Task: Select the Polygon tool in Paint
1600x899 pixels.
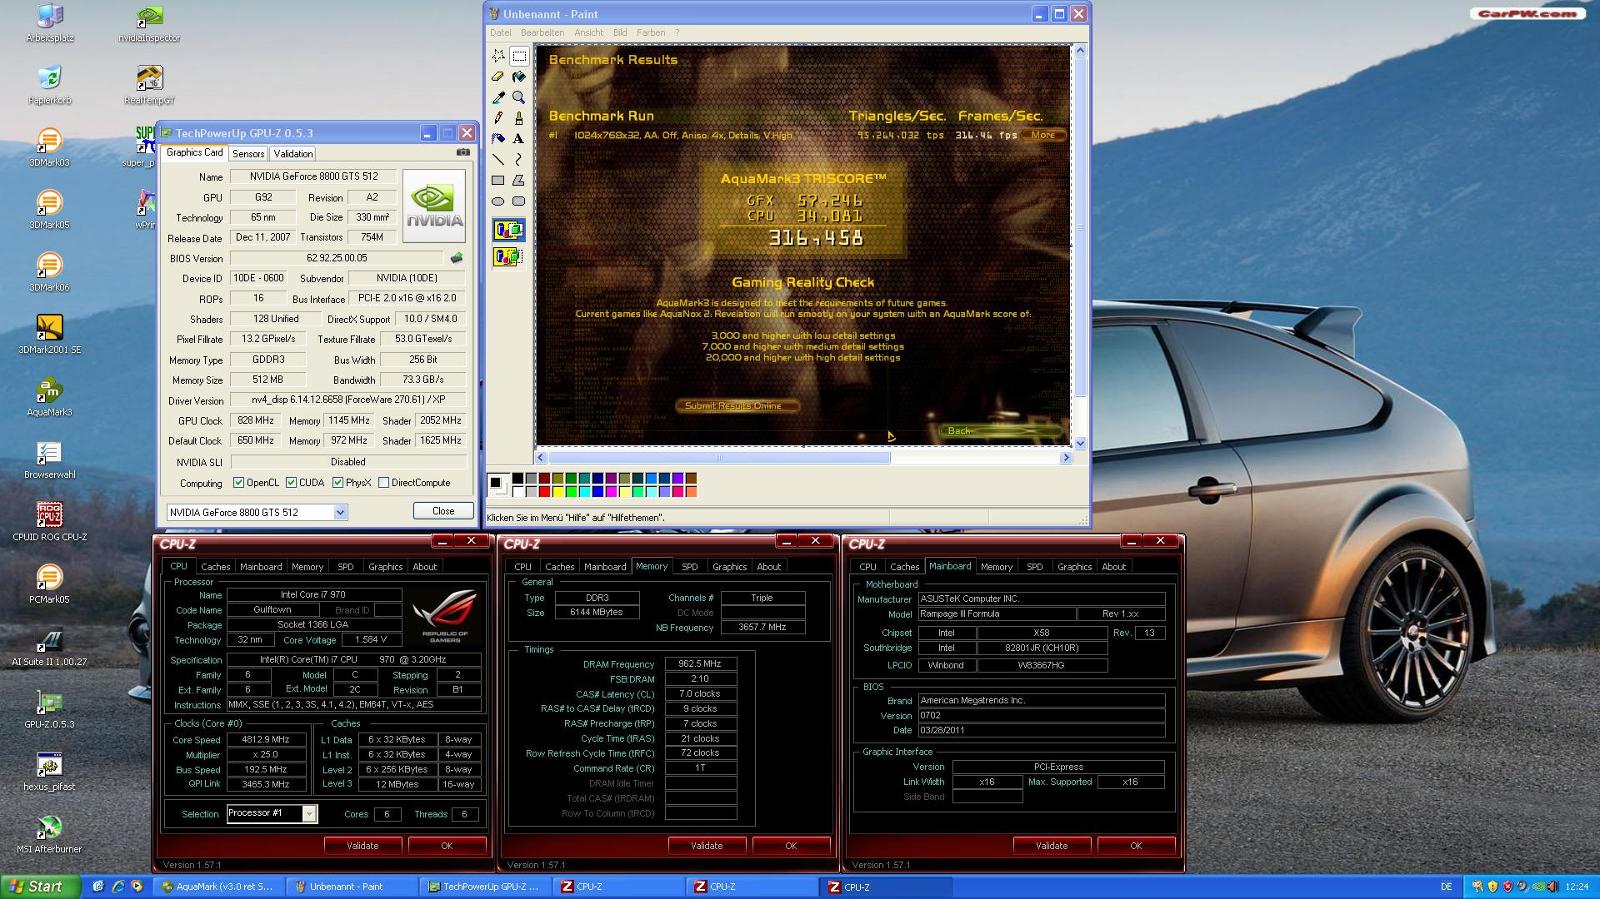Action: 519,180
